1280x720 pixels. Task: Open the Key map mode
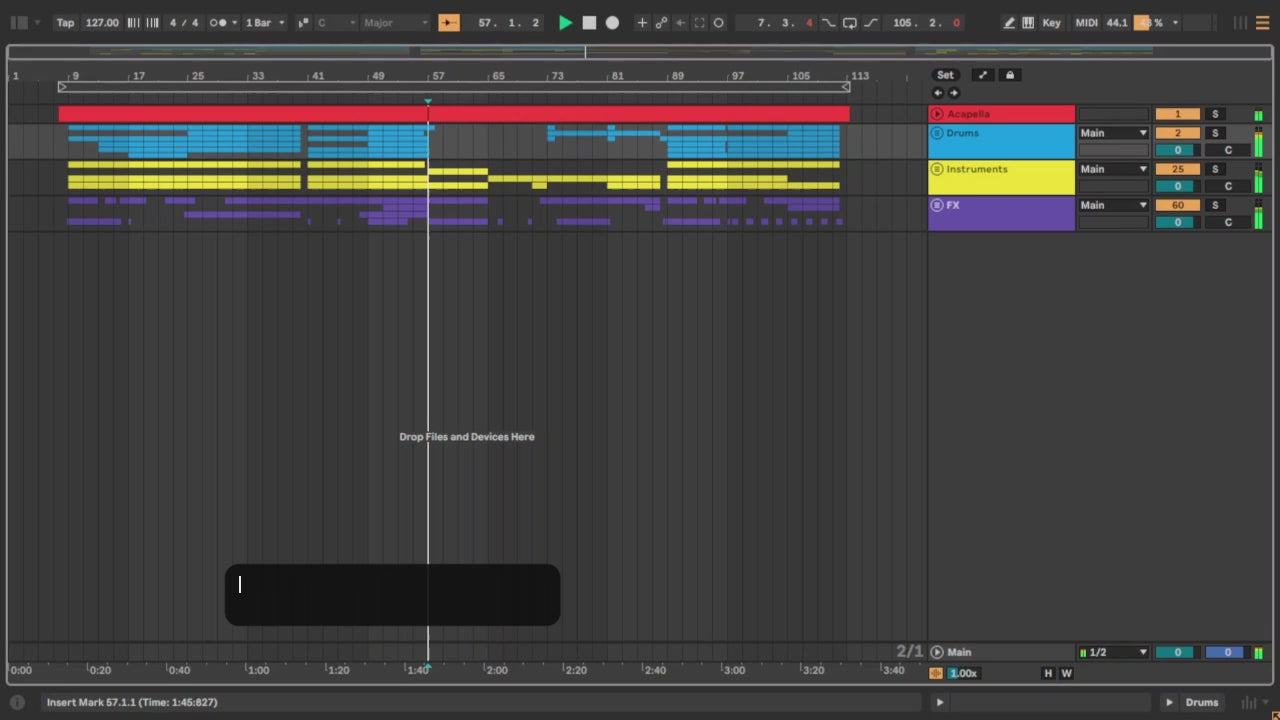coord(1051,23)
